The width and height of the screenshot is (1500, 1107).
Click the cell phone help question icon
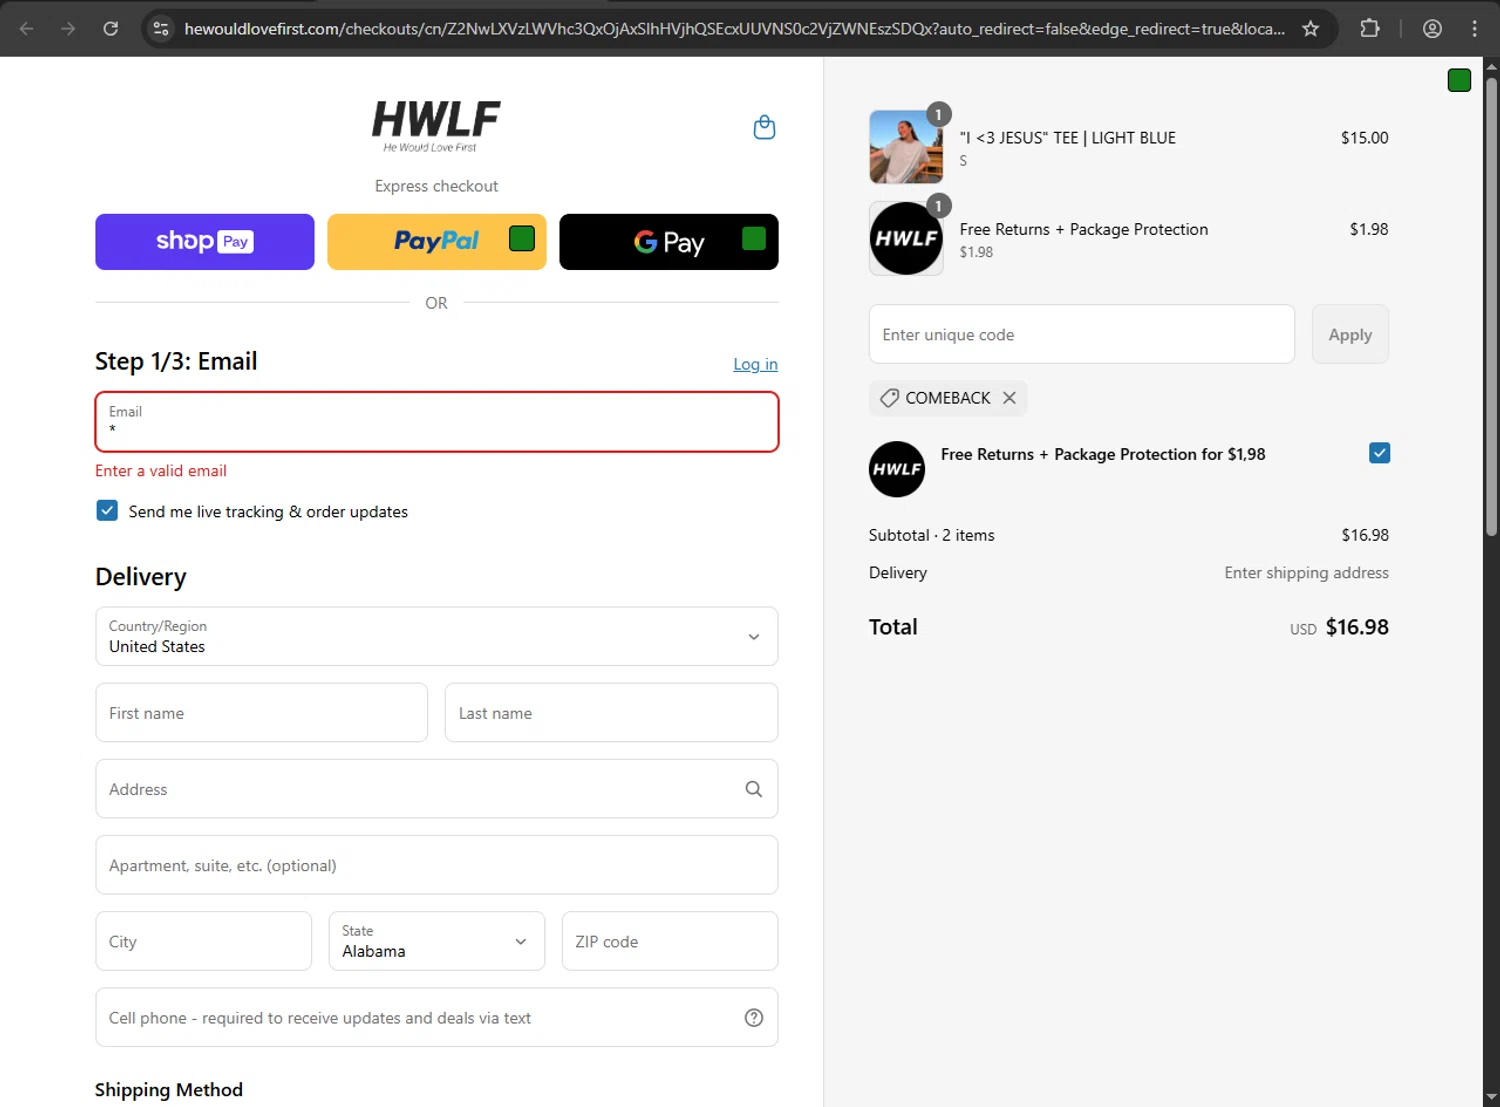tap(754, 1017)
